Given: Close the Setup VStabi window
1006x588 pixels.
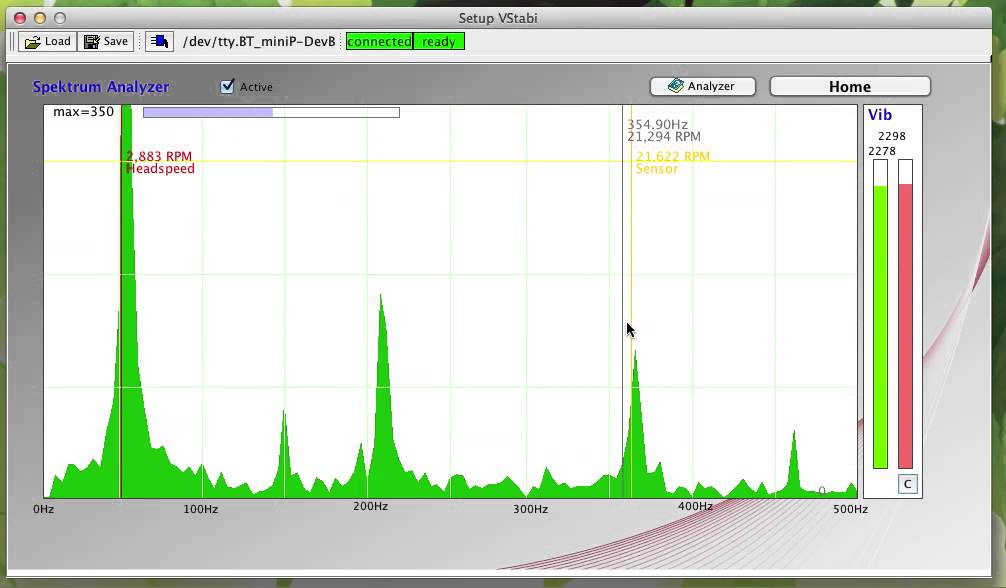Looking at the screenshot, I should pyautogui.click(x=20, y=18).
